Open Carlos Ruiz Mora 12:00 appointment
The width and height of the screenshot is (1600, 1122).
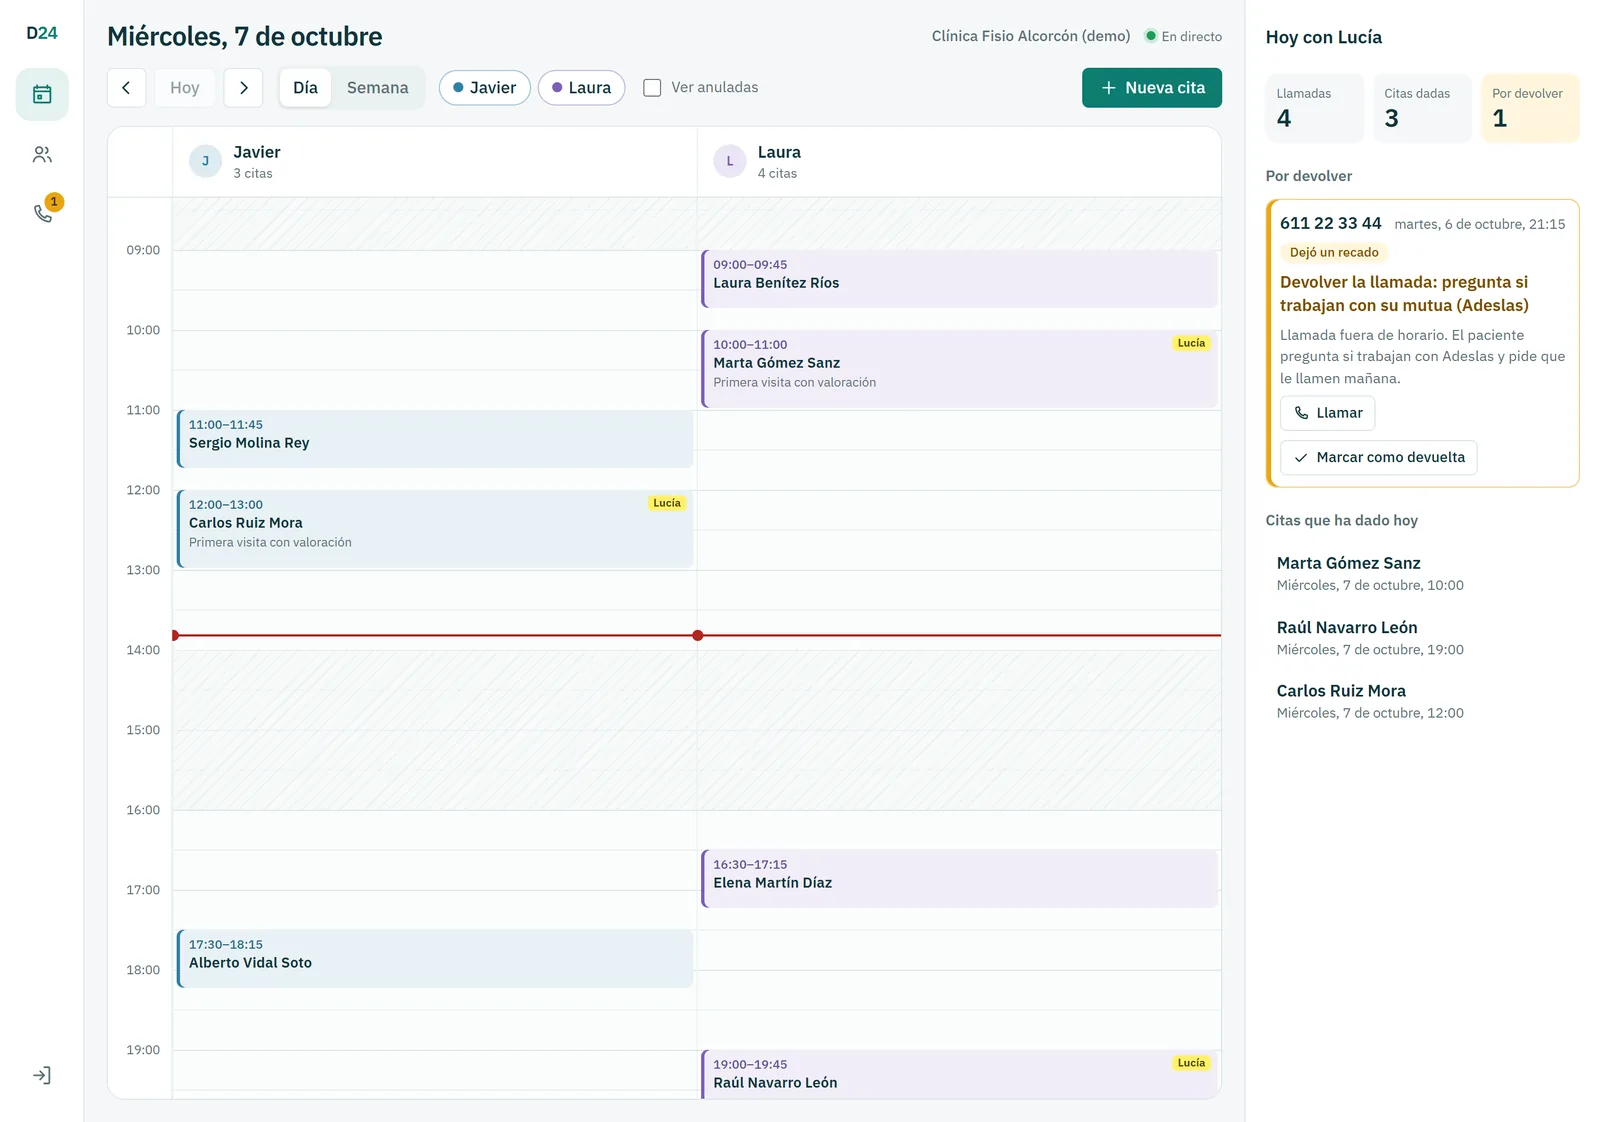click(435, 529)
